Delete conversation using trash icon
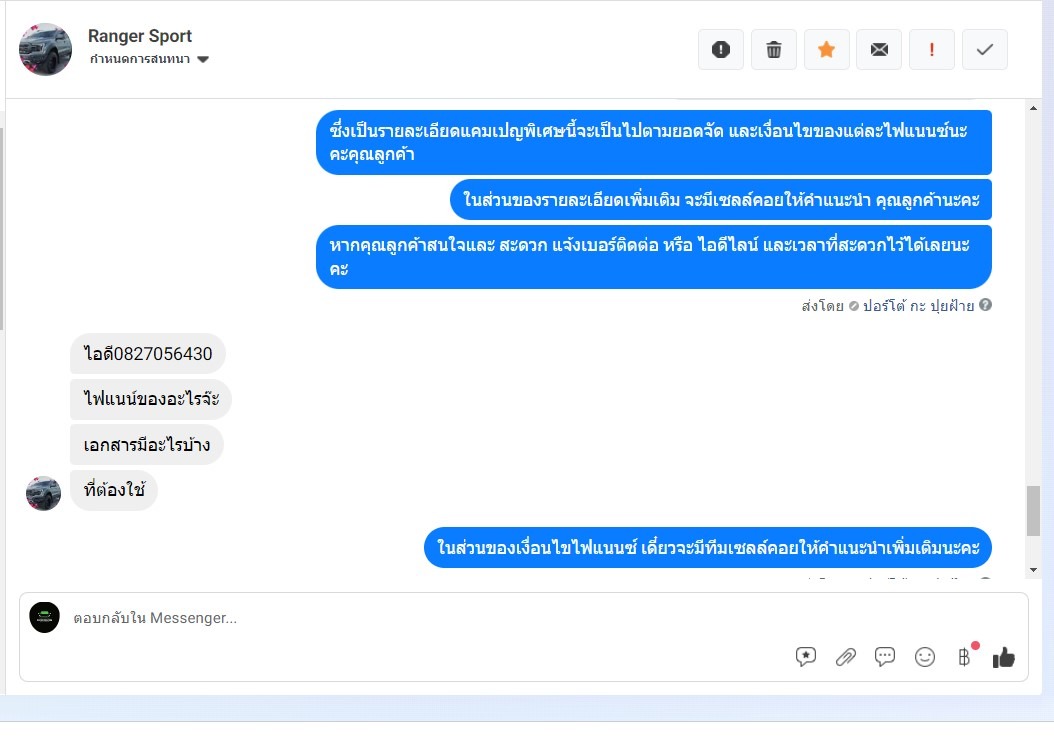Screen dimensions: 1054x741 point(774,50)
